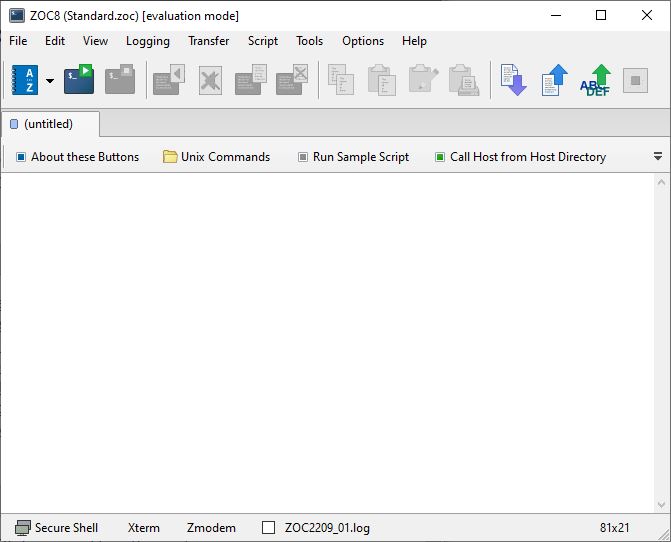Minimize the ZOC8 window

point(556,15)
